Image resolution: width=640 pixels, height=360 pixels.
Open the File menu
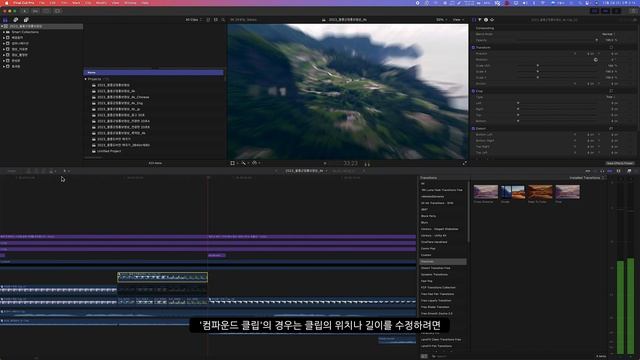pyautogui.click(x=42, y=3)
